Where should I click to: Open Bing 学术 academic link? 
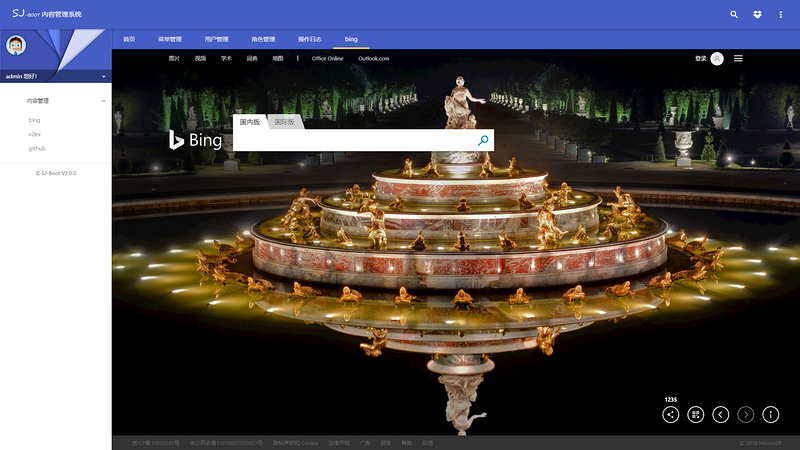coord(226,59)
